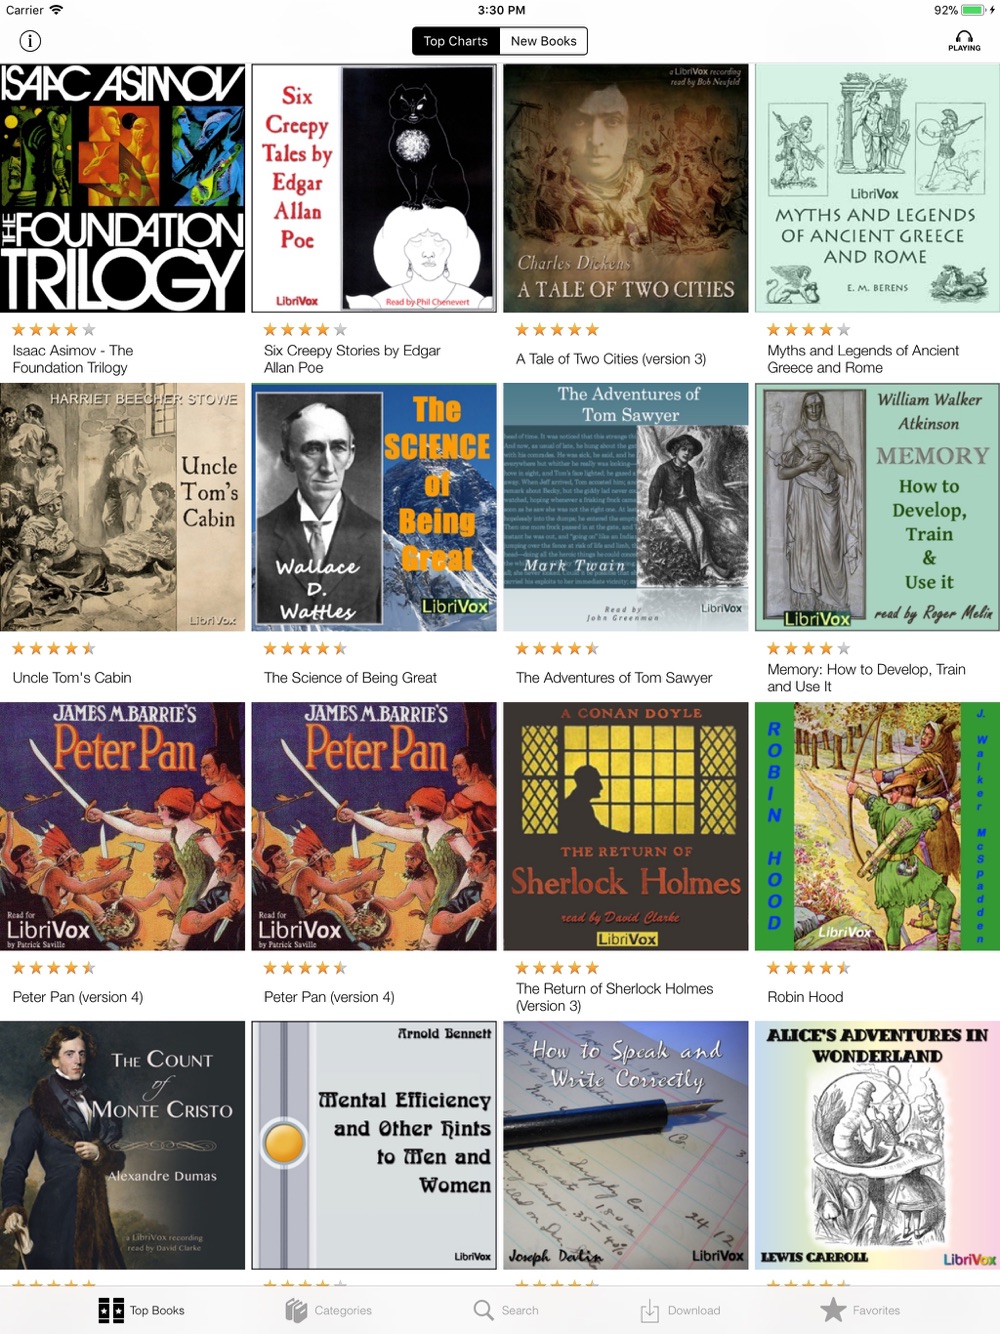Viewport: 1000px width, 1334px height.
Task: Switch to the Top Charts segment
Action: [x=455, y=41]
